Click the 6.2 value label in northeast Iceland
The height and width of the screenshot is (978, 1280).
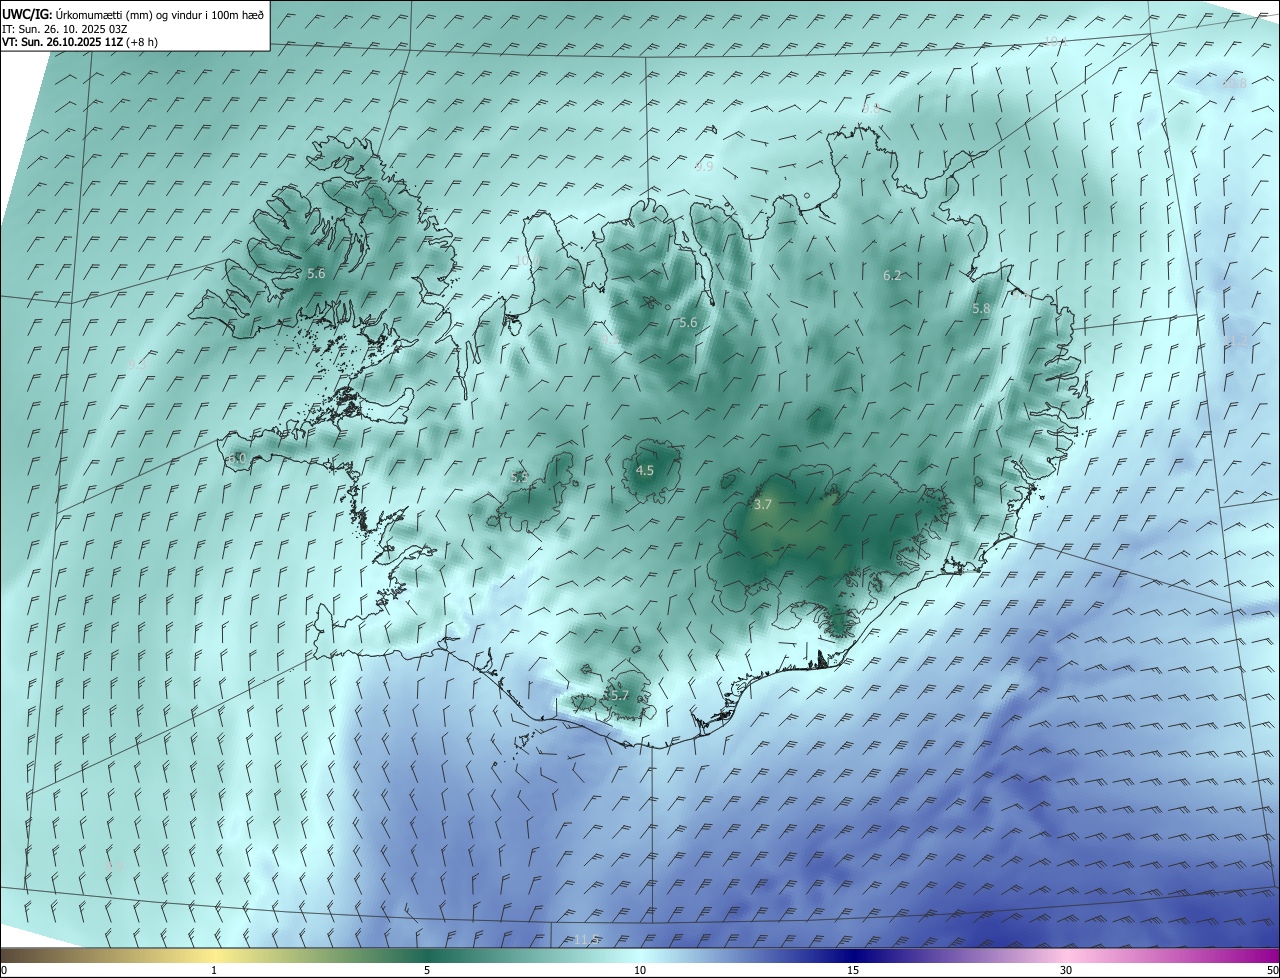pyautogui.click(x=892, y=275)
